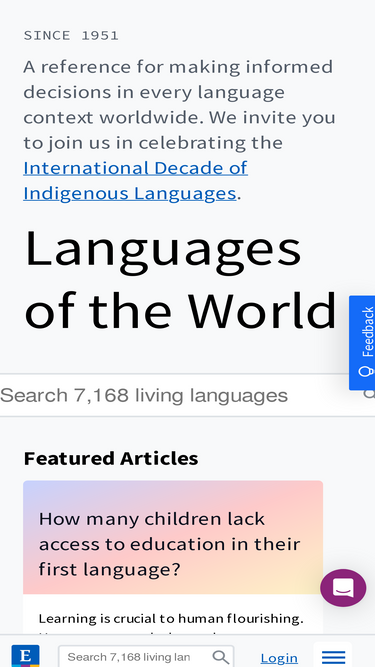Click the Featured Articles heading
Image resolution: width=375 pixels, height=667 pixels.
coord(111,458)
